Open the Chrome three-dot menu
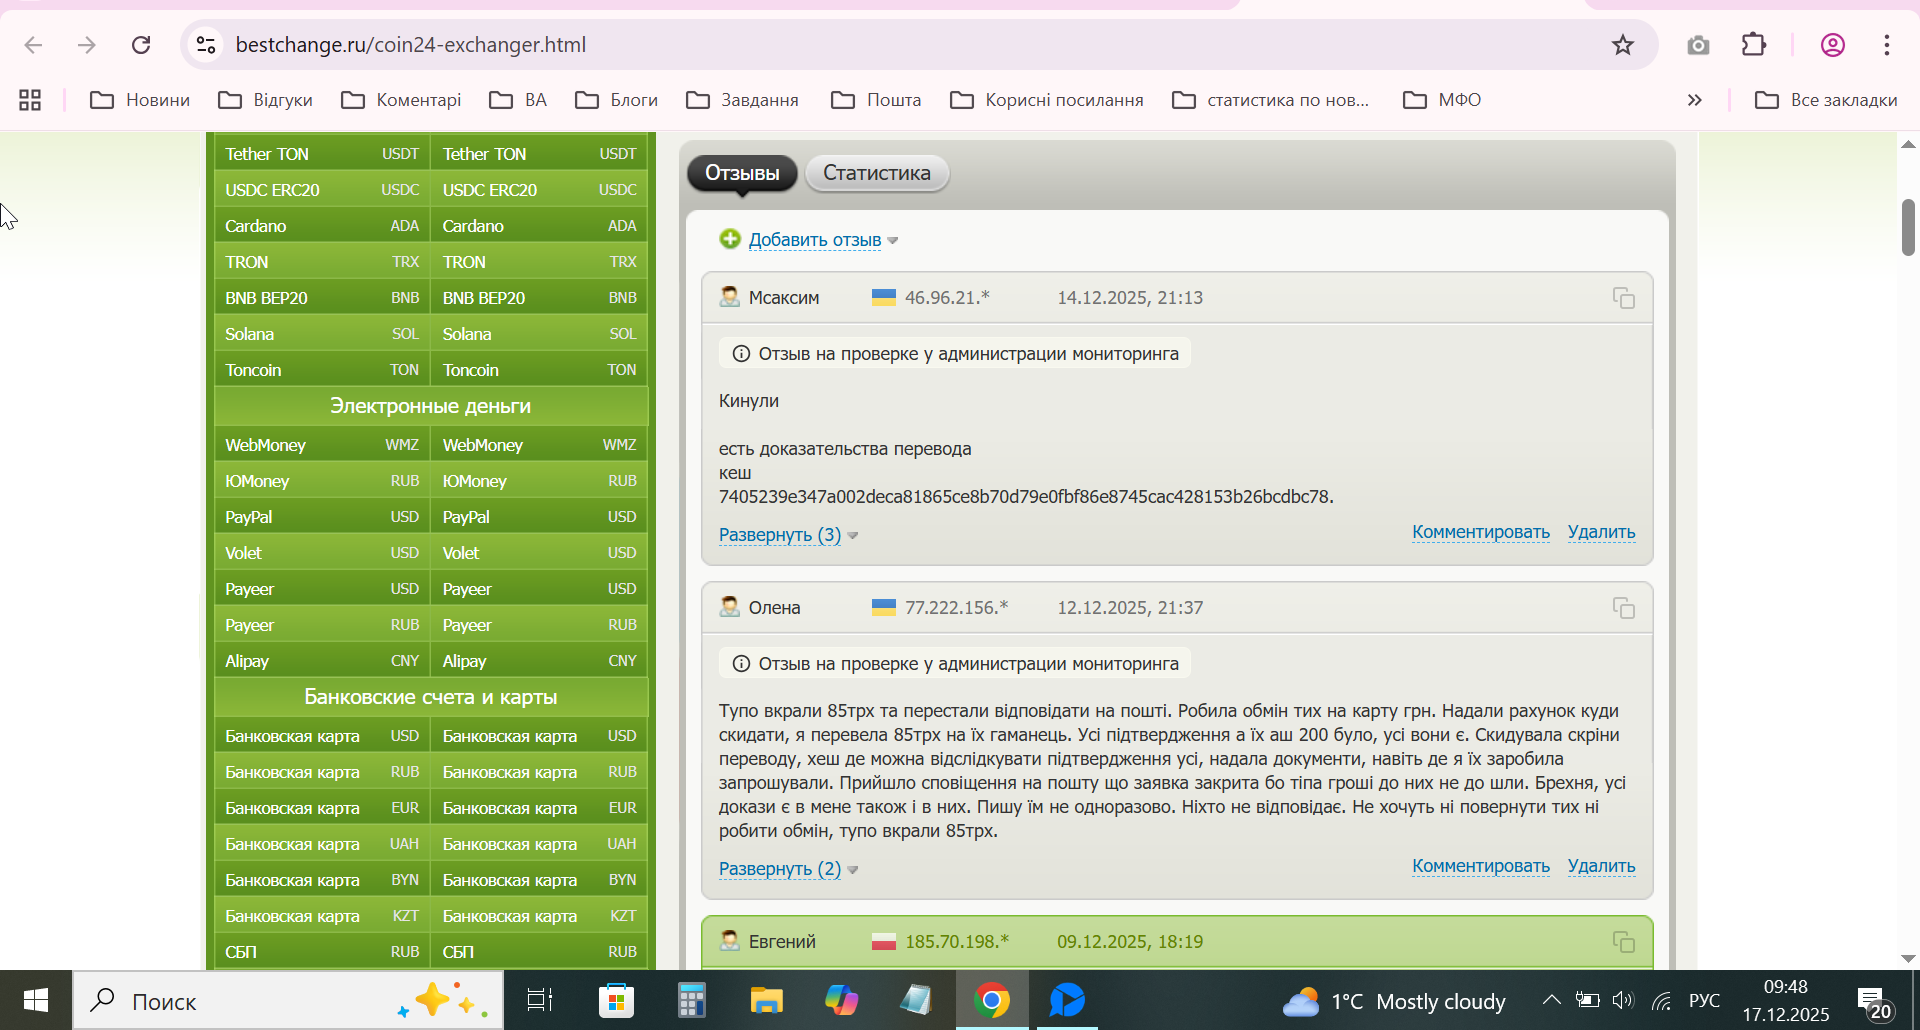 (x=1887, y=45)
